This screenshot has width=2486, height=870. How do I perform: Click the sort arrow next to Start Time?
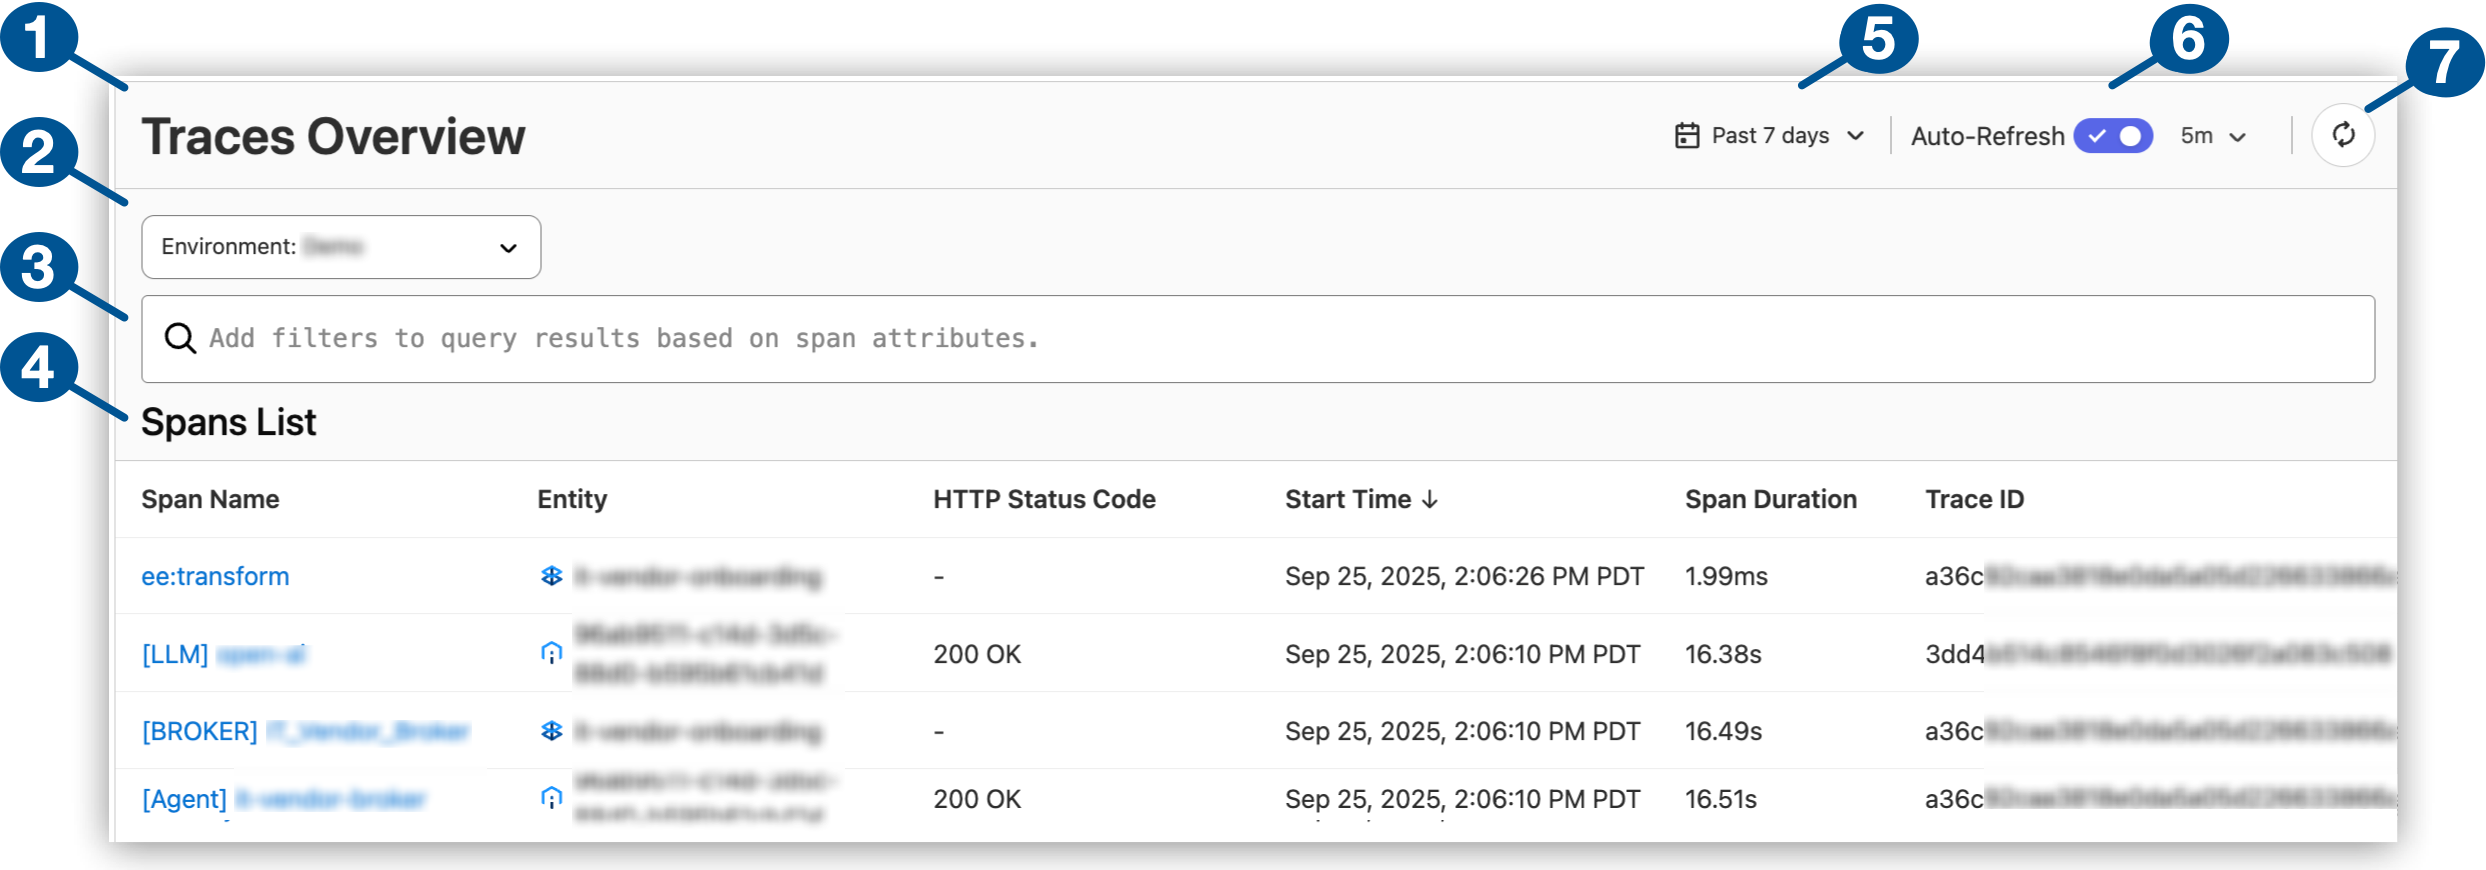point(1430,499)
